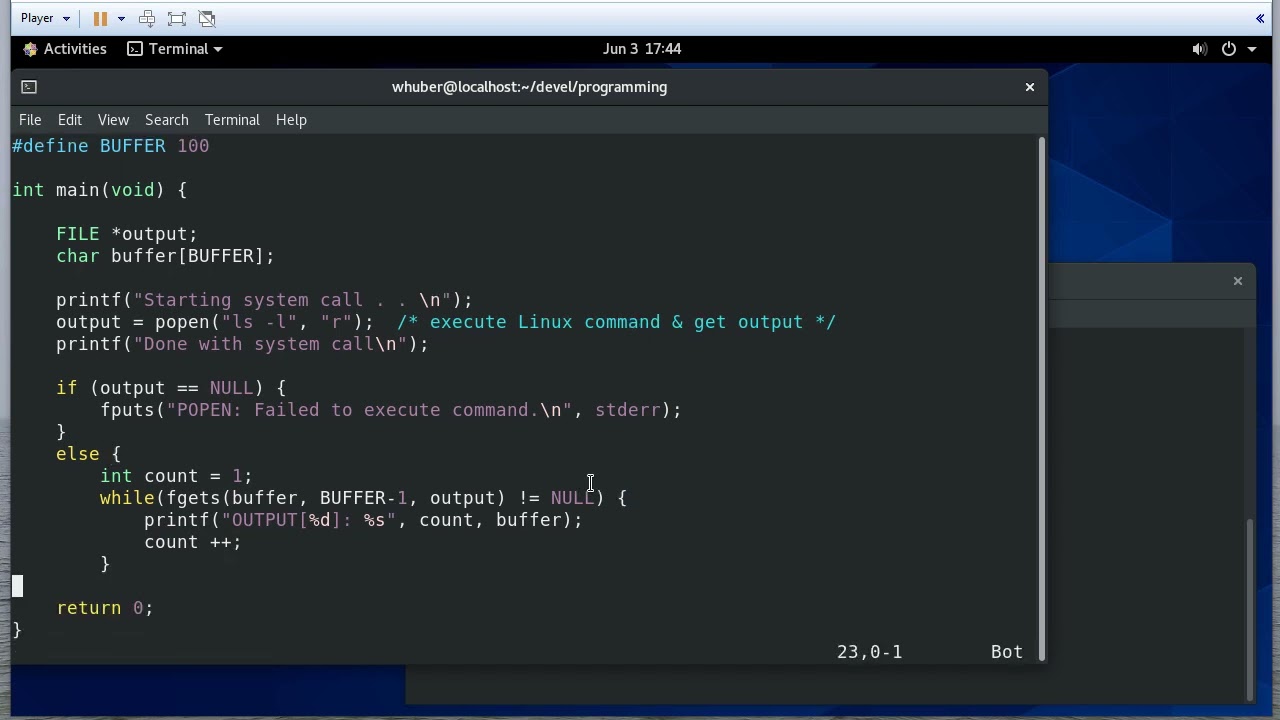The image size is (1280, 720).
Task: Click the 'while(fgets(buffer, BUFFER-1, output)' line
Action: [x=363, y=498]
